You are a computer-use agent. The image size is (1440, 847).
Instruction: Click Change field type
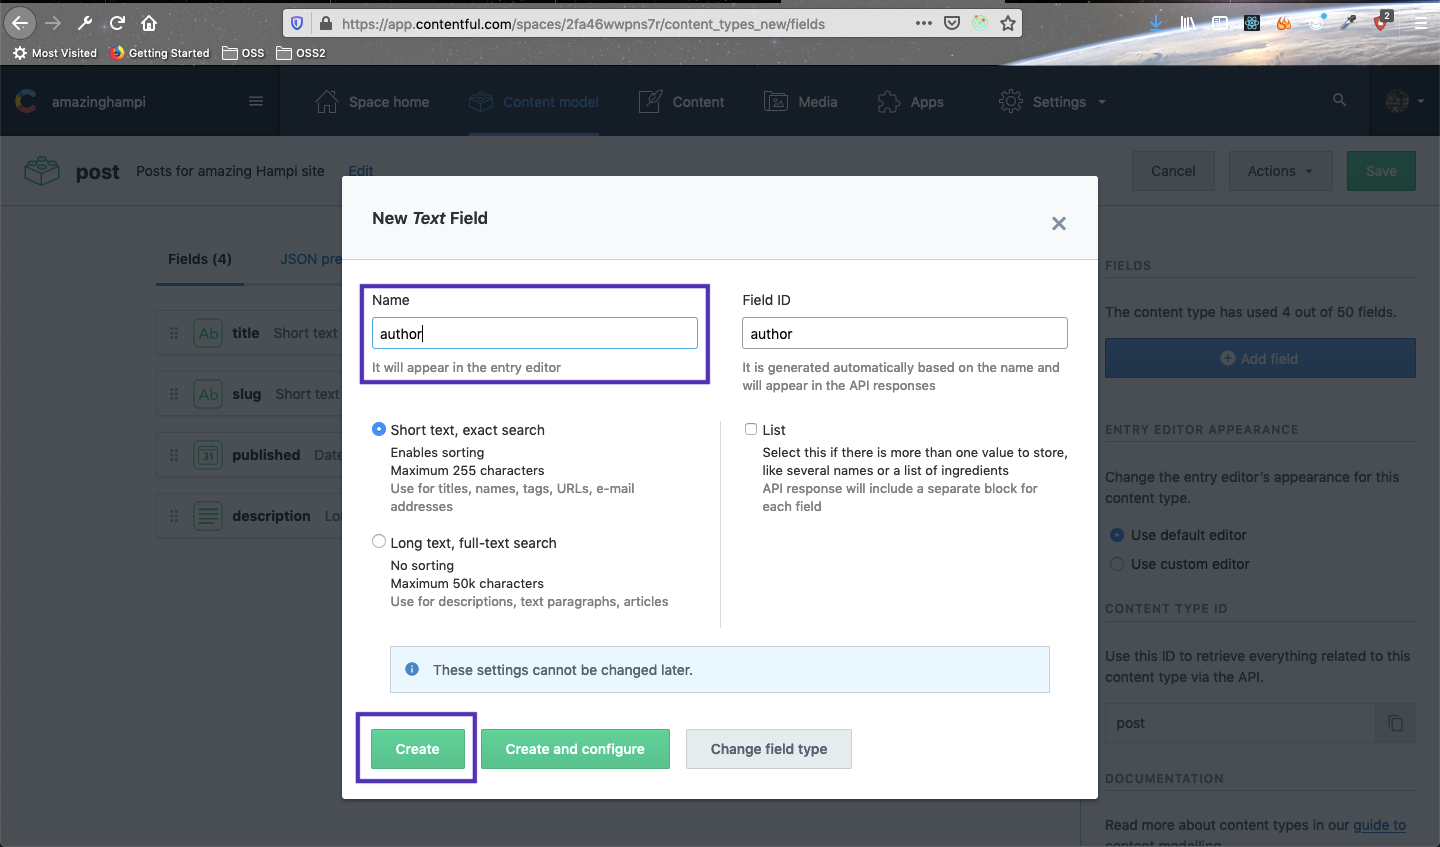769,749
